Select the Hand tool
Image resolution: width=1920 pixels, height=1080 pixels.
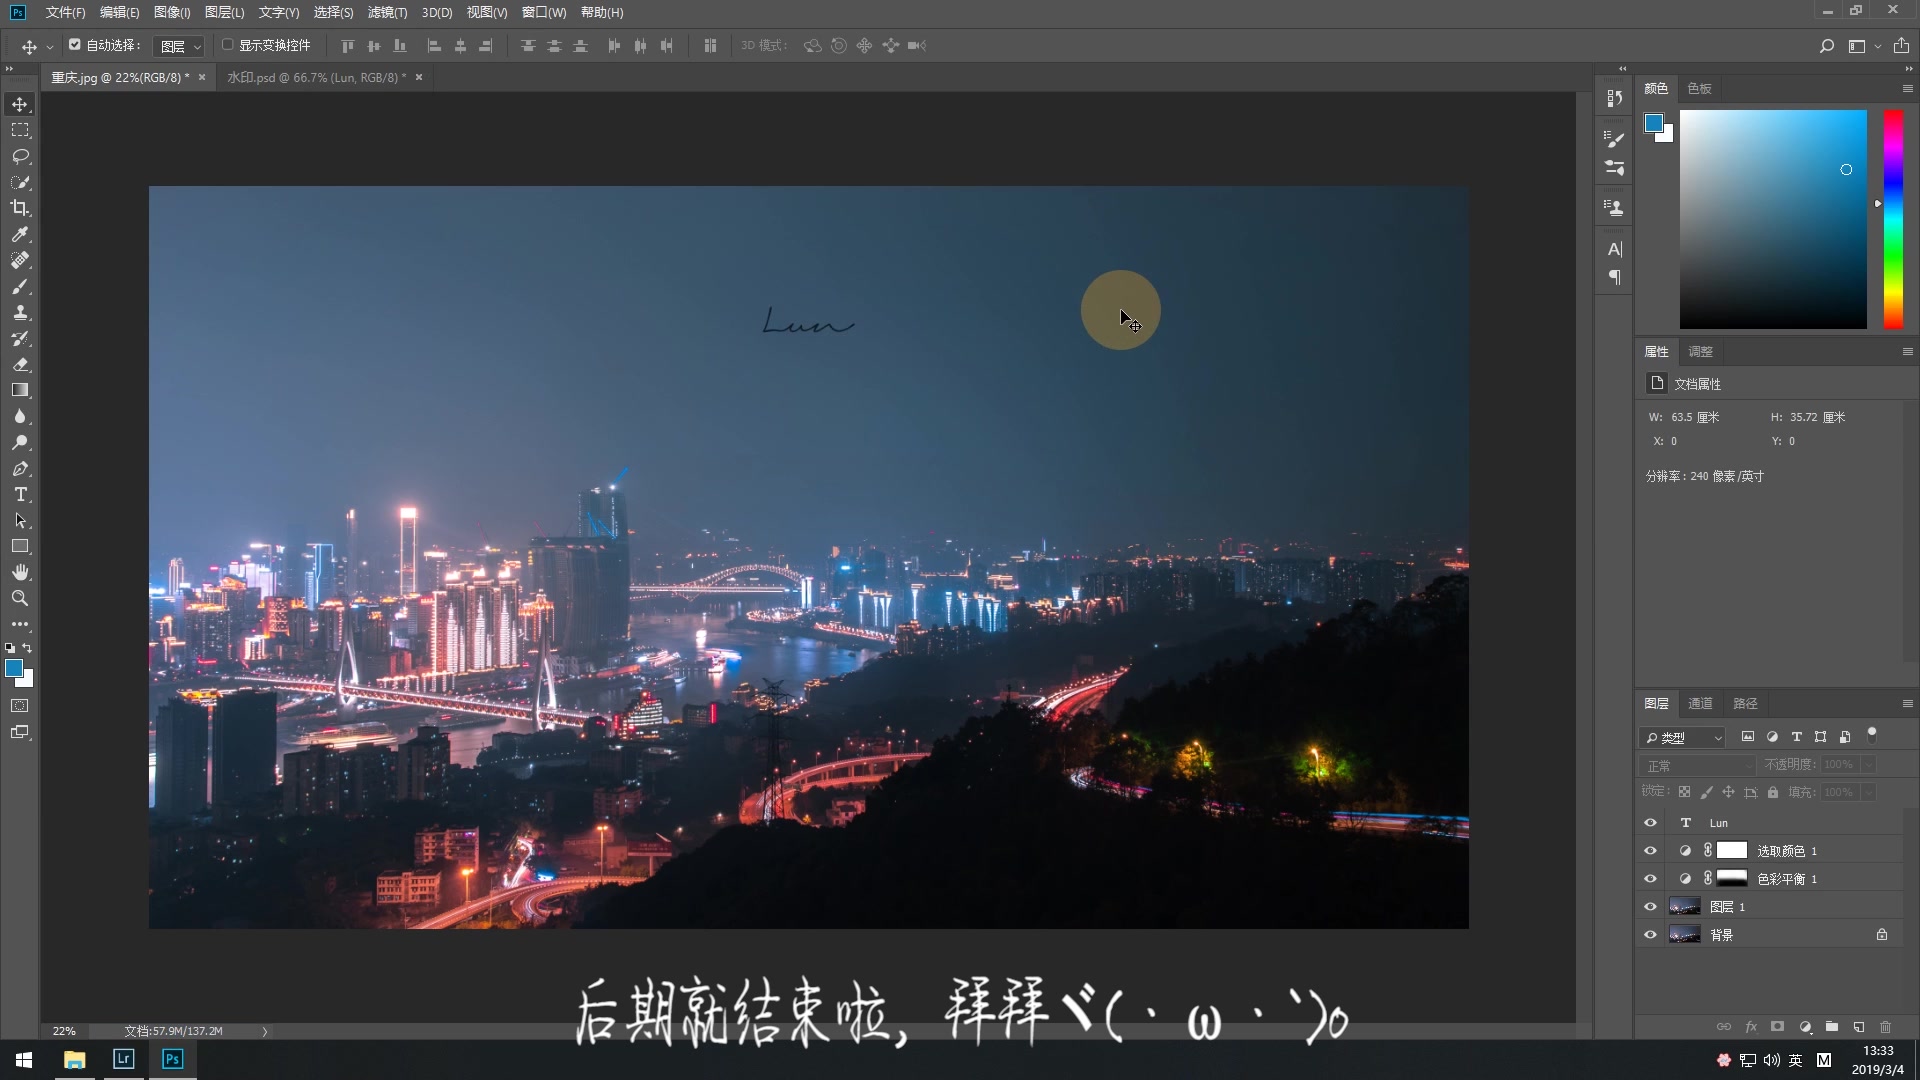(x=19, y=572)
